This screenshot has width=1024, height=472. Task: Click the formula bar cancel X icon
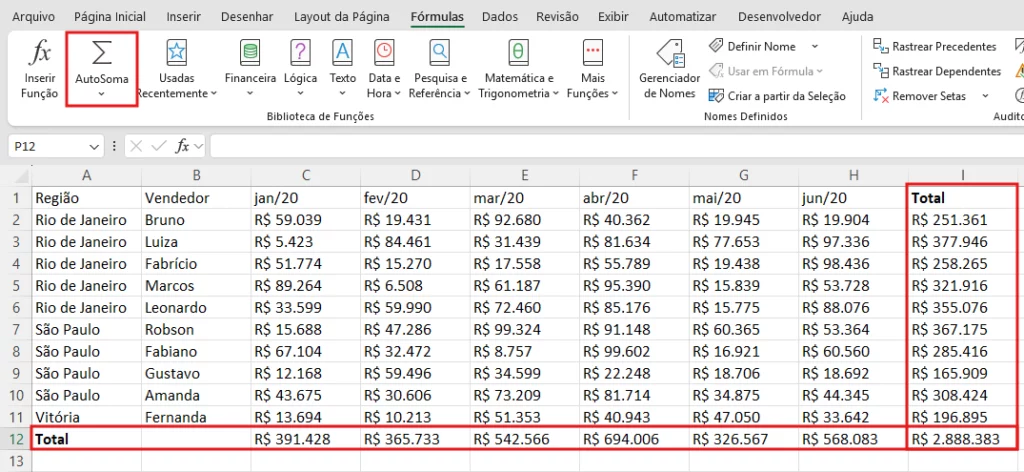[136, 146]
